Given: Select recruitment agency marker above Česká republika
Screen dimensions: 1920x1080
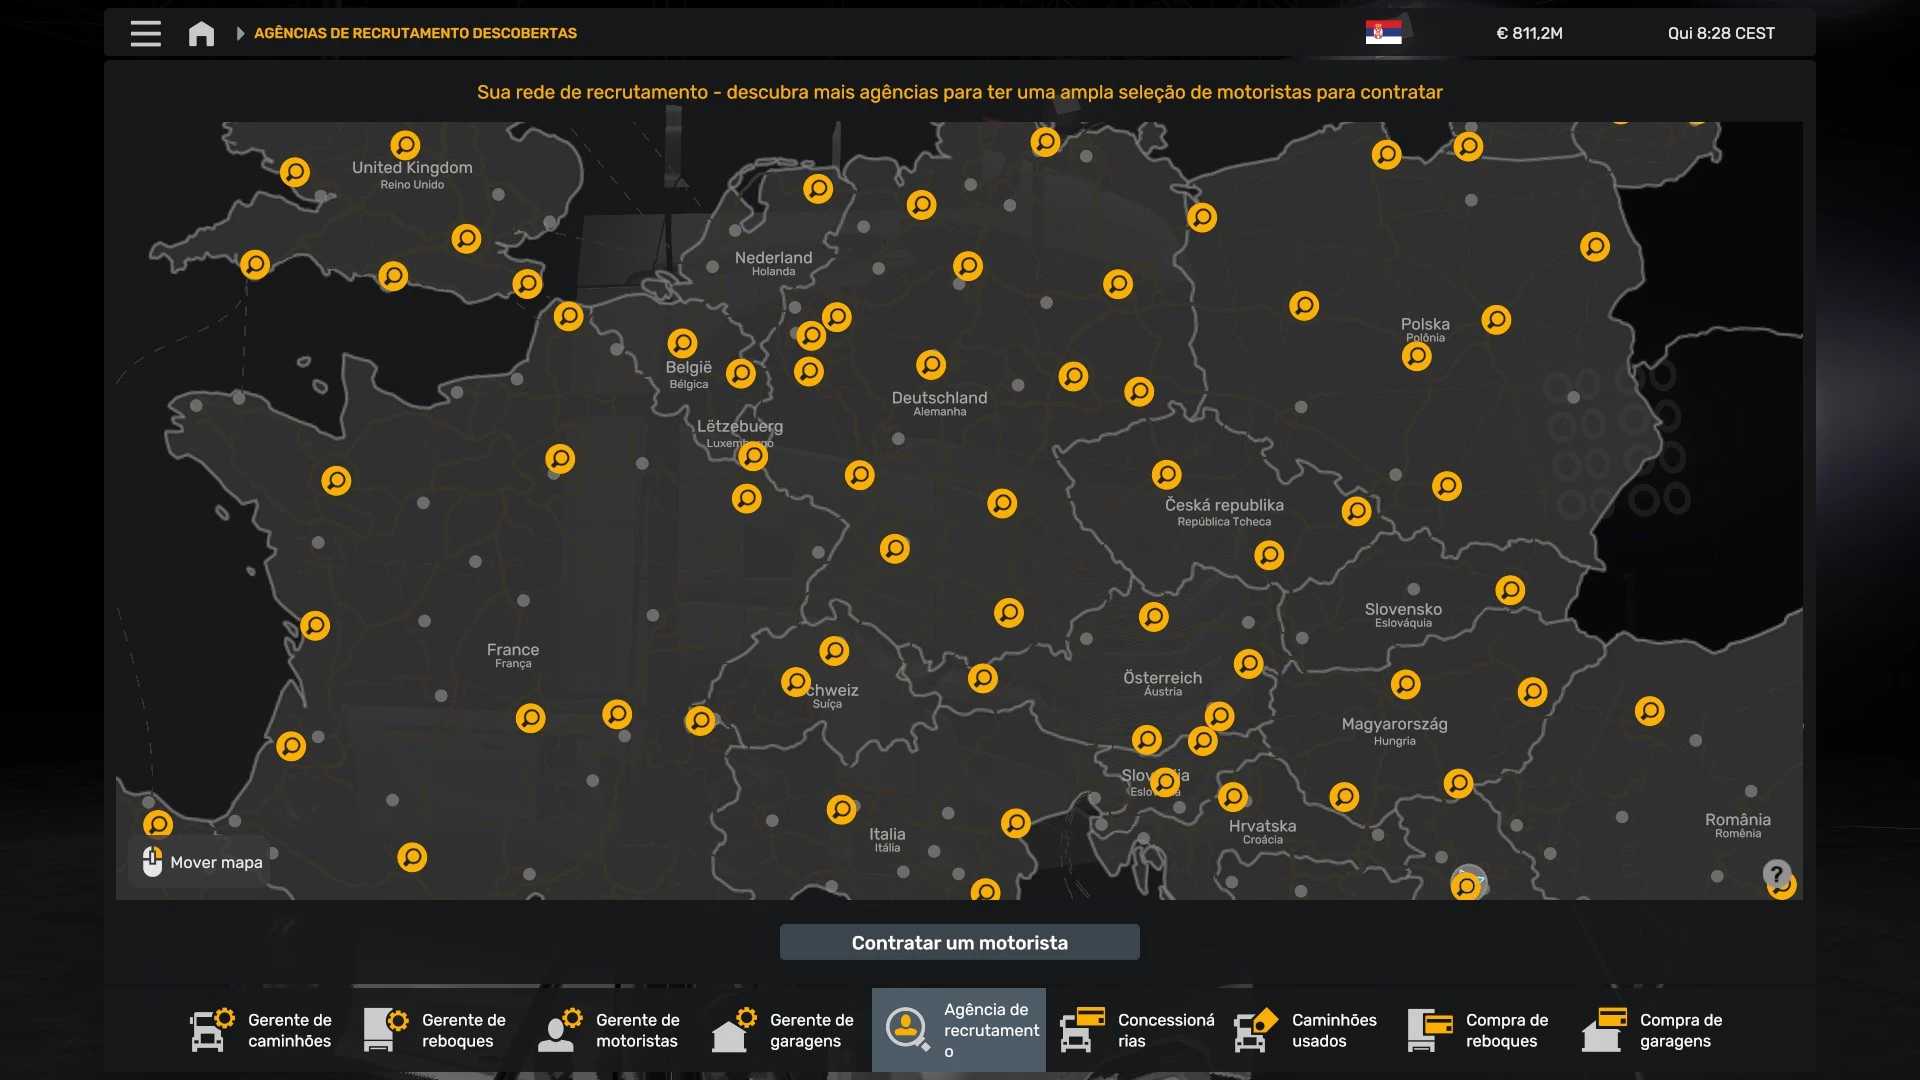Looking at the screenshot, I should [1166, 474].
